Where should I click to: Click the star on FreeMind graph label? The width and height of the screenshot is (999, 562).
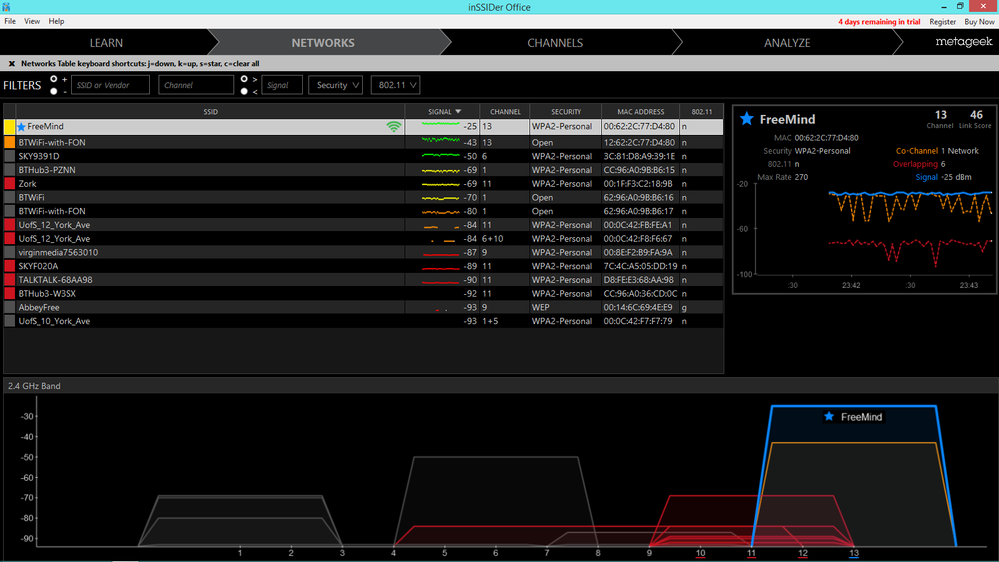click(x=829, y=416)
